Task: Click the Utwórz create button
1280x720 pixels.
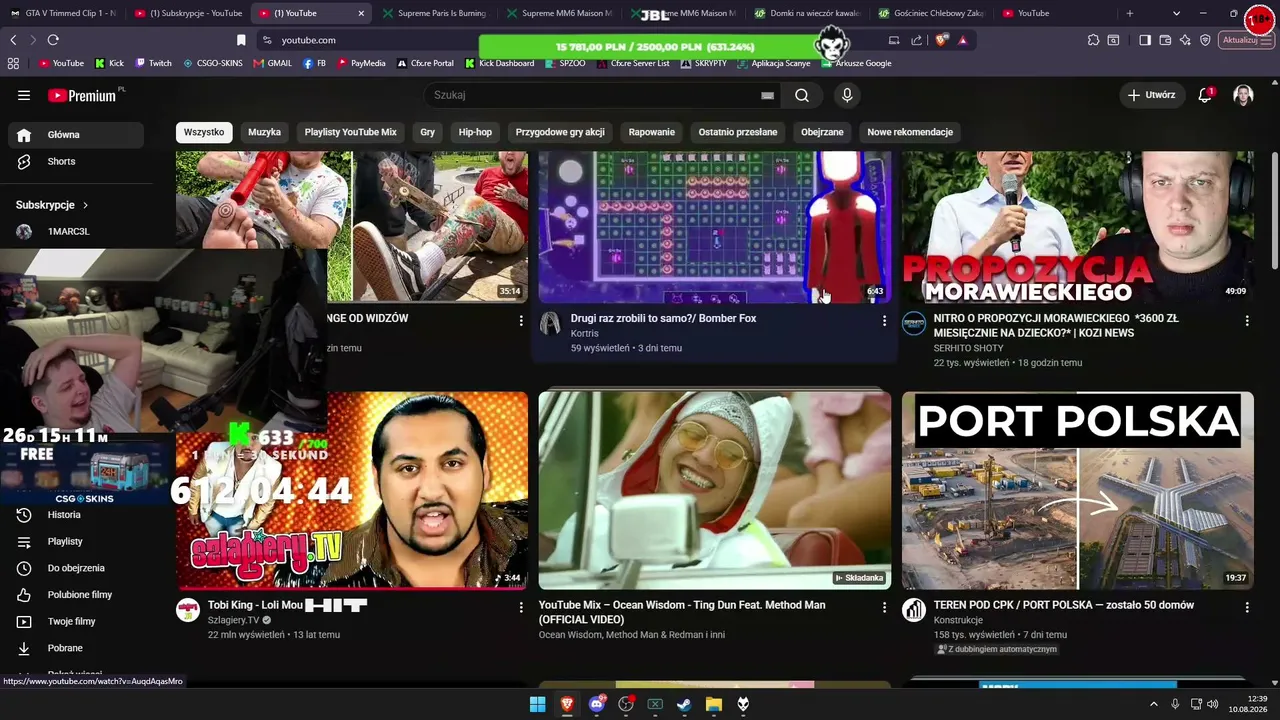Action: pos(1151,95)
